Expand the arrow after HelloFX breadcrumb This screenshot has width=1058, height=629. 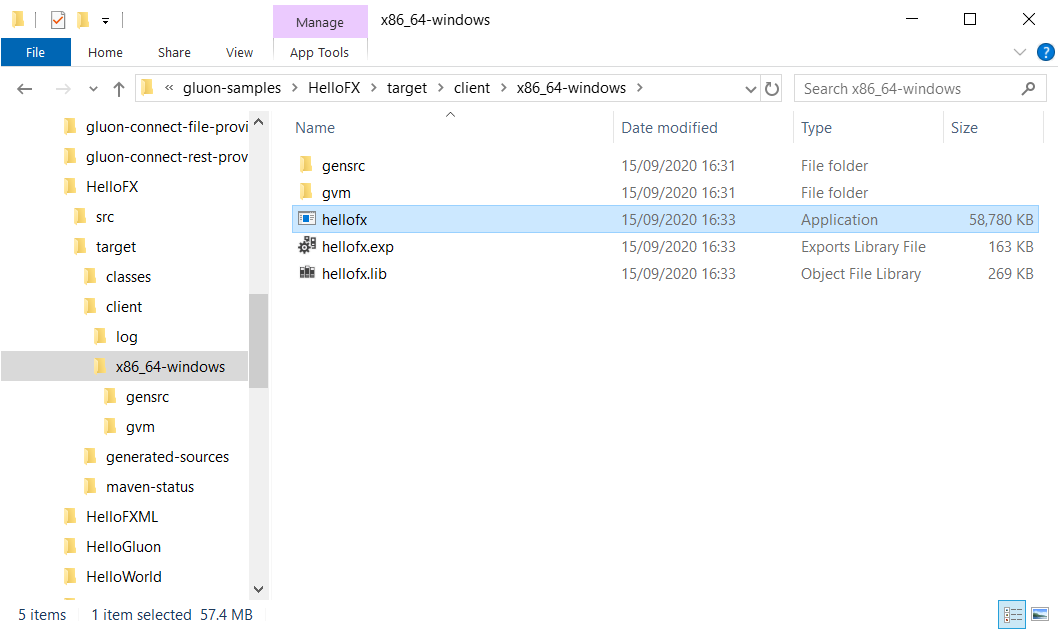[x=373, y=88]
